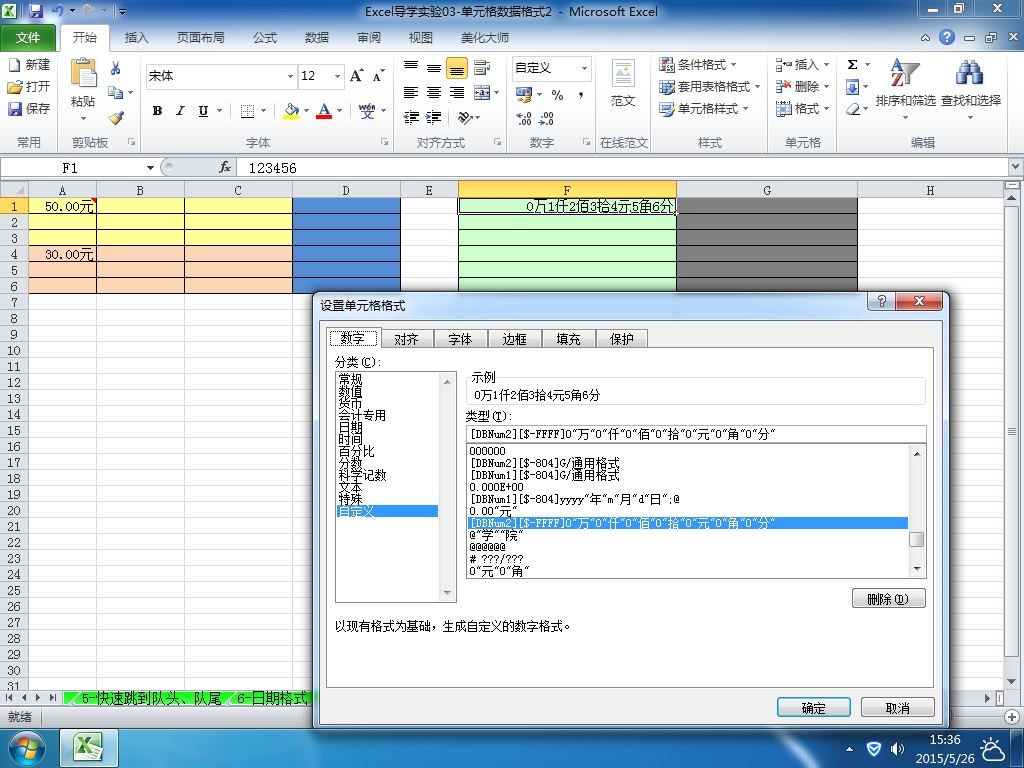Click the 类型 format code input field

(696, 434)
